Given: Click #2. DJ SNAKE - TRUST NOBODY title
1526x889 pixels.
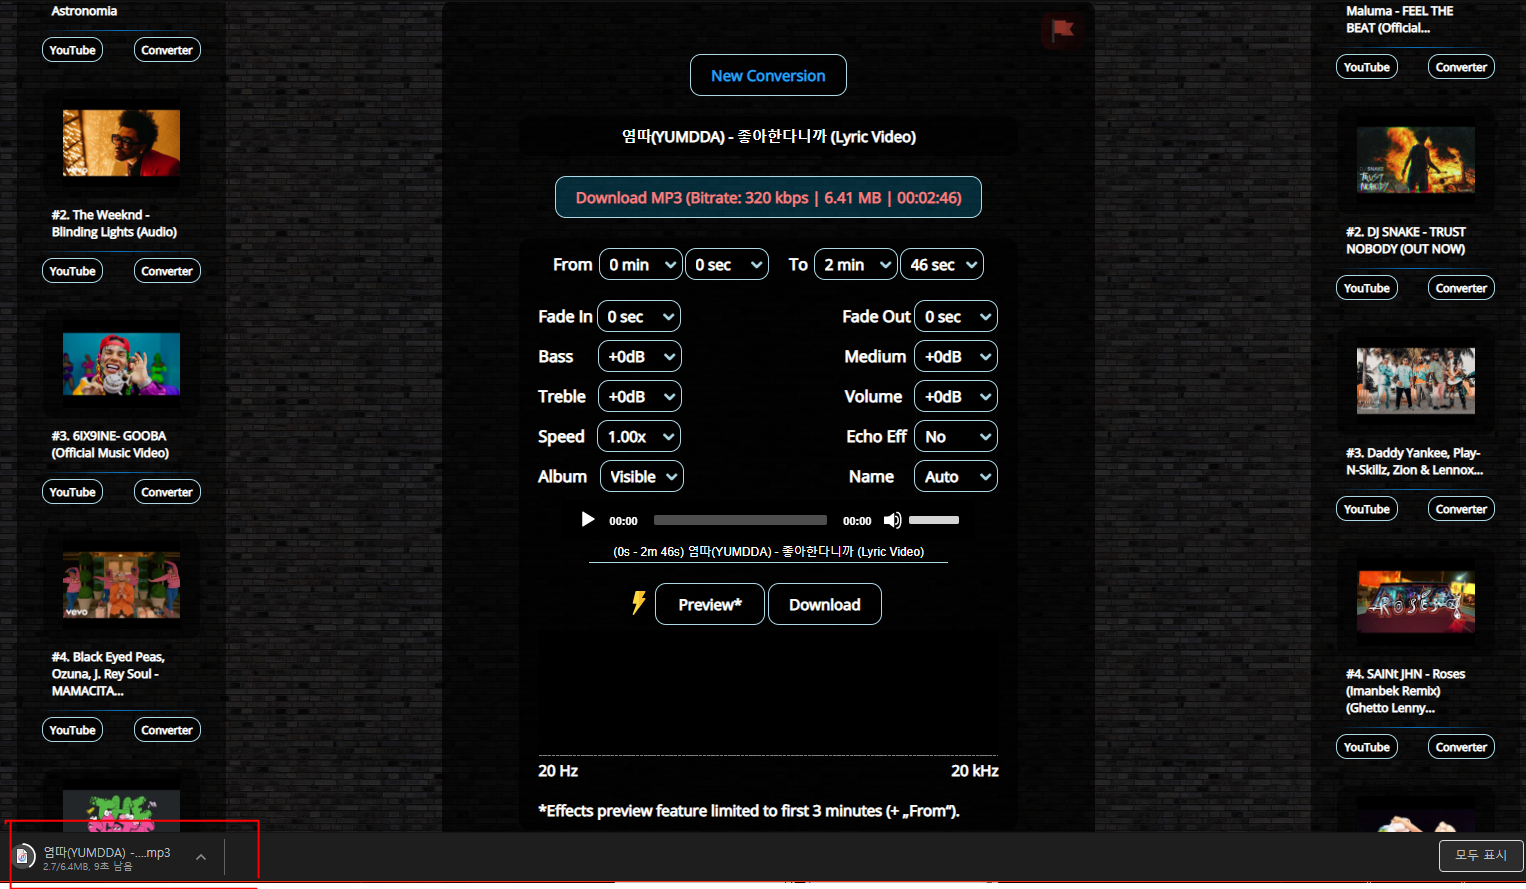Looking at the screenshot, I should tap(1406, 240).
